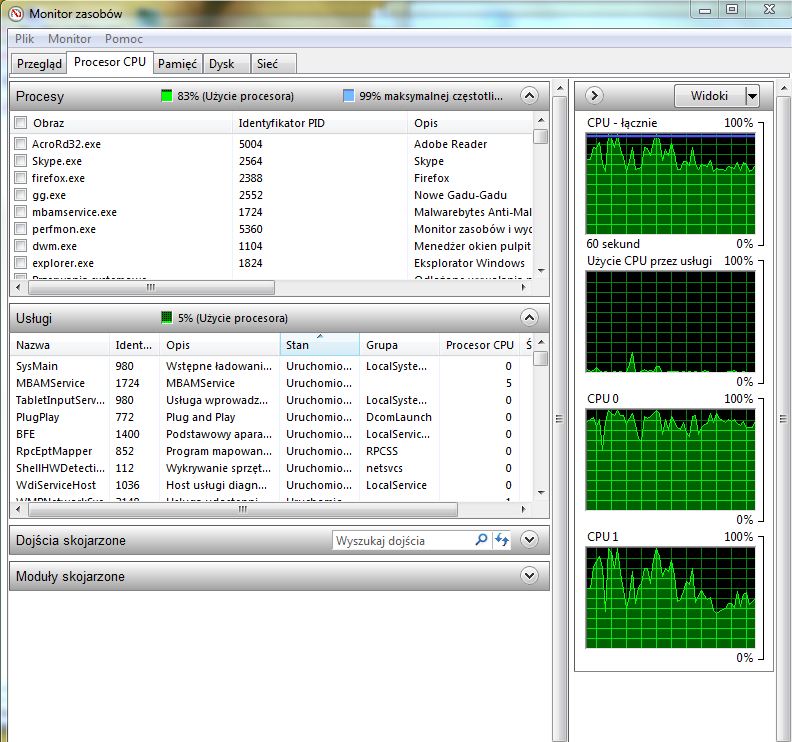The image size is (792, 742).
Task: Click the Widoki button
Action: 710,96
